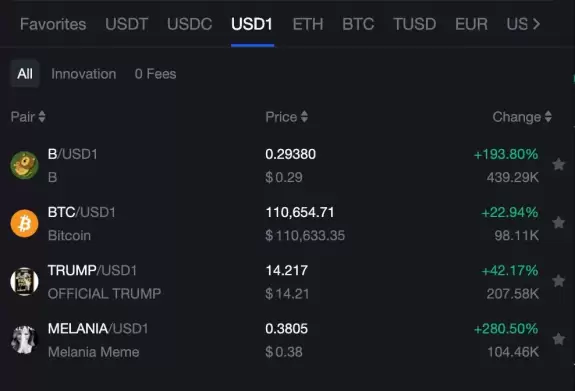Screen dimensions: 575x391
Task: Toggle favorite star for BTC/USD1
Action: point(558,222)
